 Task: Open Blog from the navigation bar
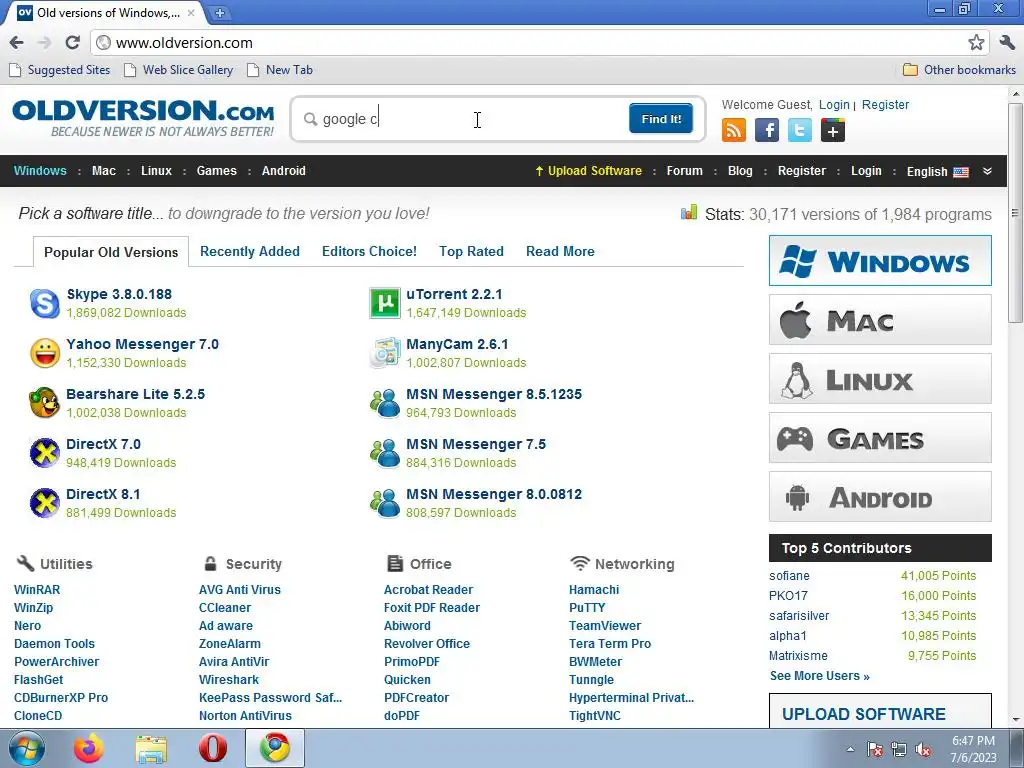(x=740, y=171)
